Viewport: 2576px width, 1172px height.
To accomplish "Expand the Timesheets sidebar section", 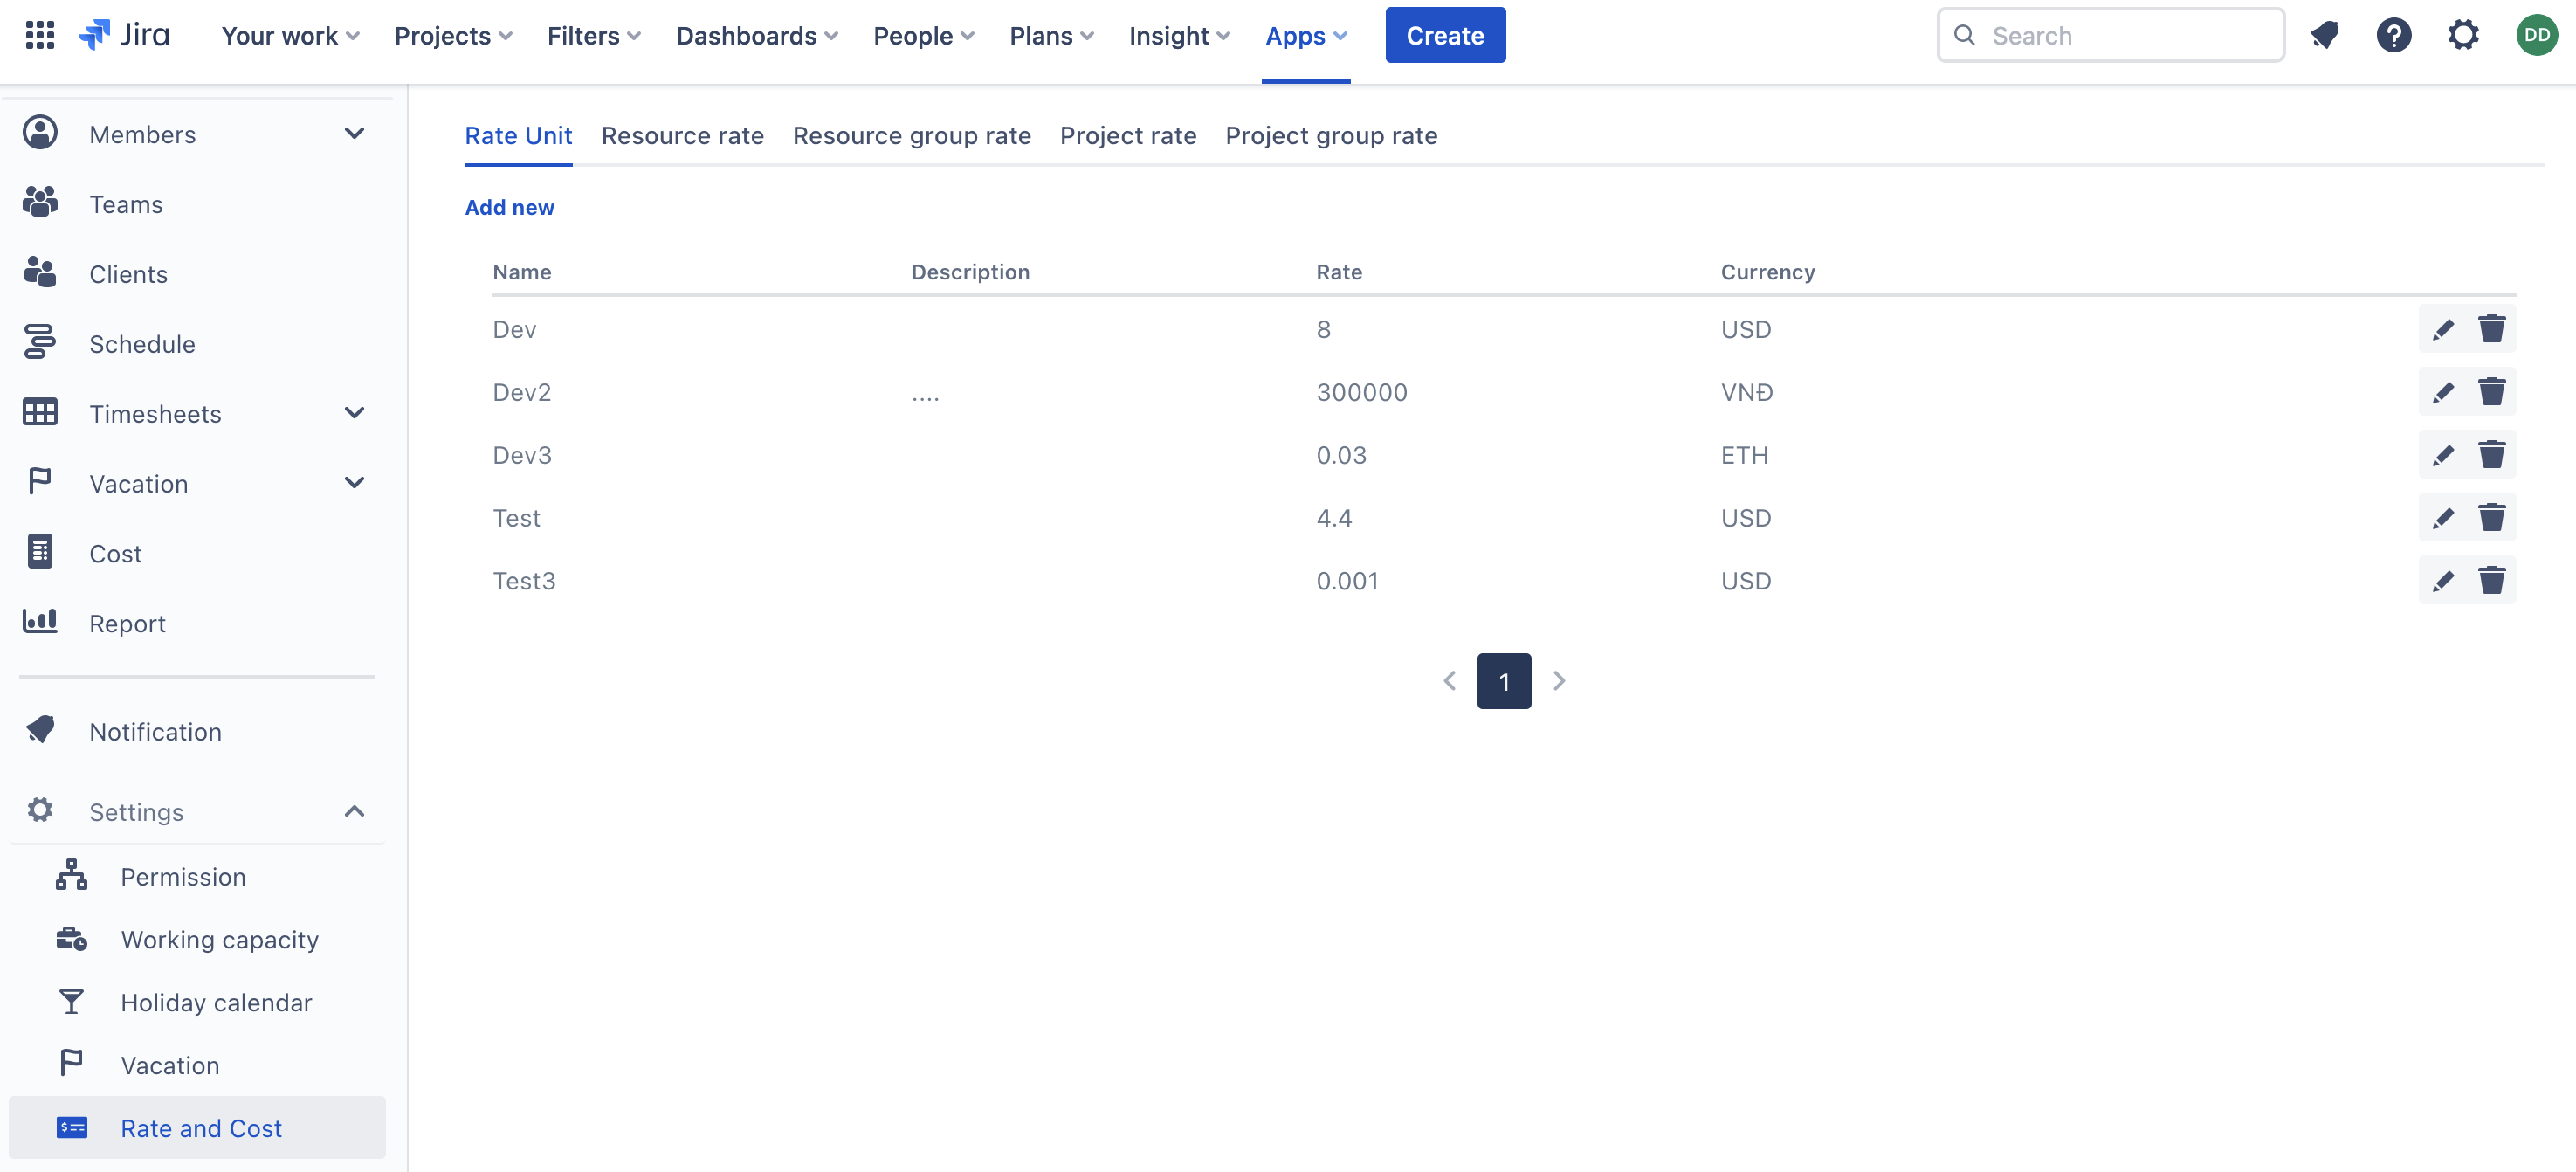I will pyautogui.click(x=354, y=413).
